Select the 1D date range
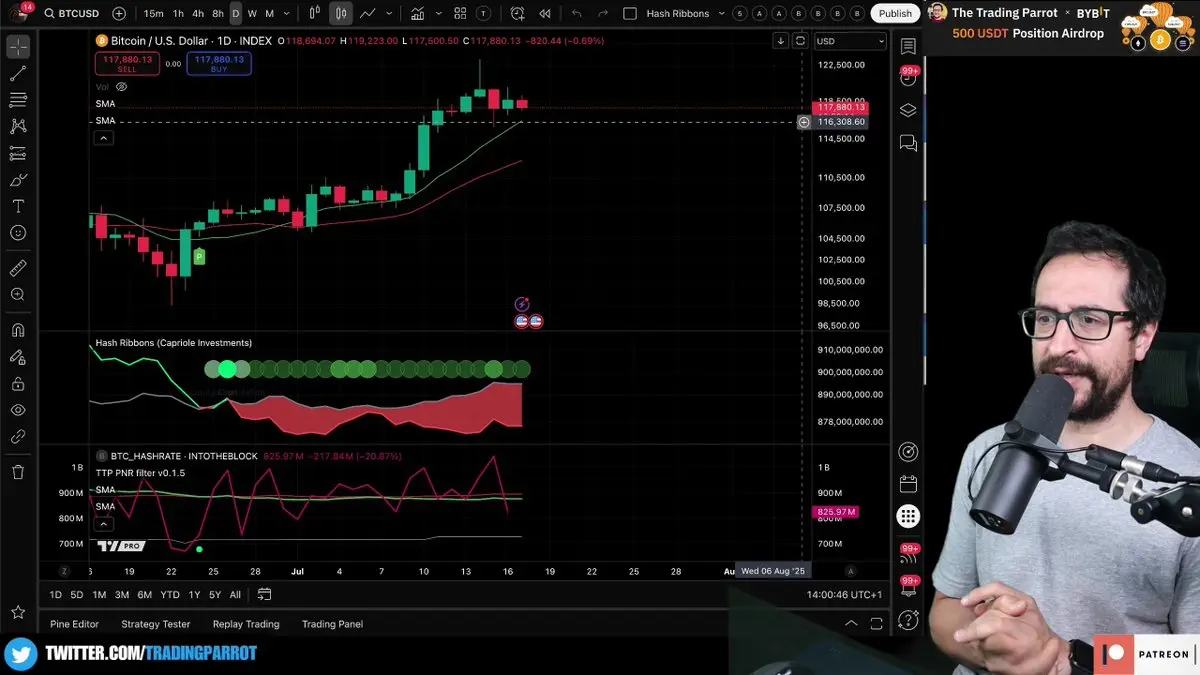 click(x=56, y=595)
